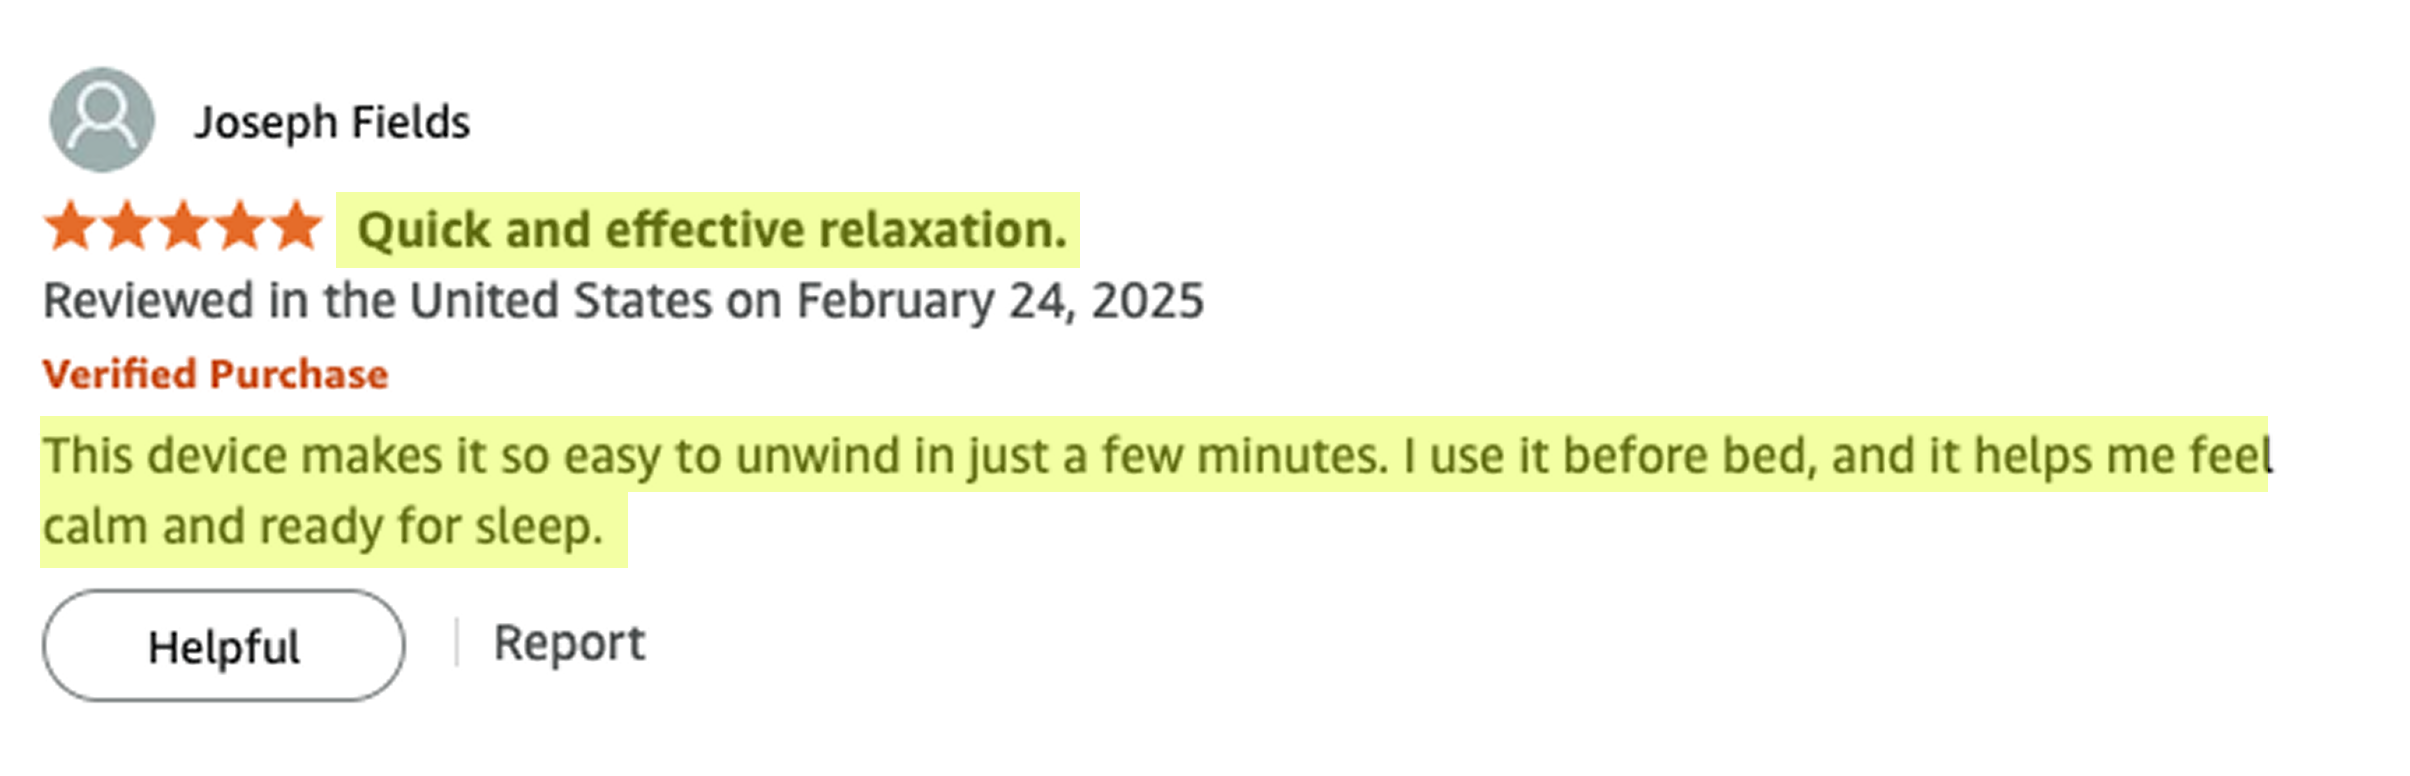Screen dimensions: 2410x776
Task: Click the Report link
Action: pyautogui.click(x=569, y=642)
